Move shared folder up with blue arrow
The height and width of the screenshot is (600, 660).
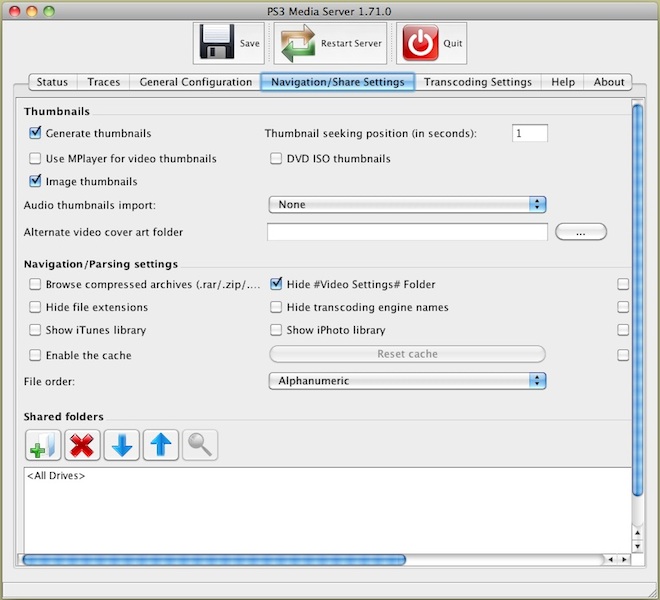click(161, 445)
